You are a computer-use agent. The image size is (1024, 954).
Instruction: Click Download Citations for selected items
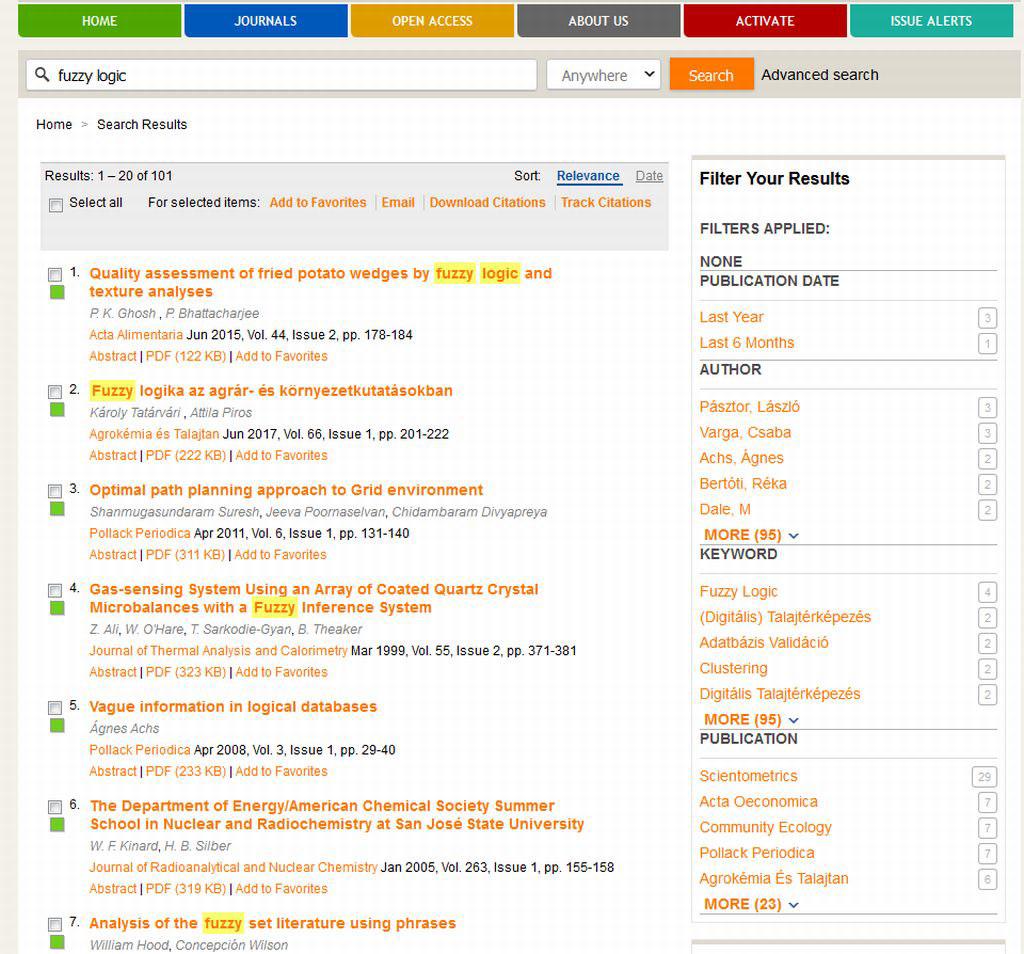tap(487, 202)
